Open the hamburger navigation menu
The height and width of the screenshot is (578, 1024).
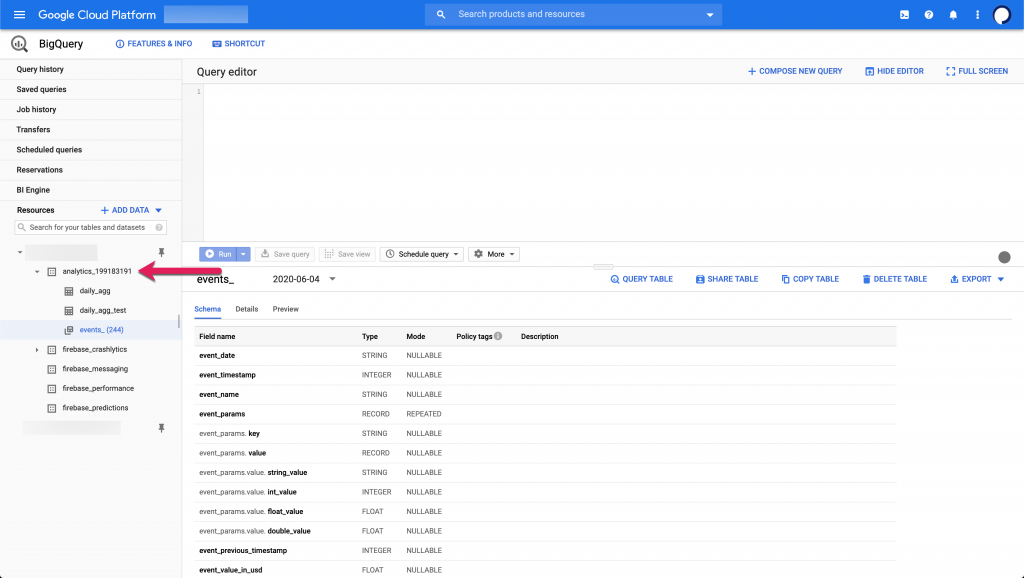[x=19, y=15]
